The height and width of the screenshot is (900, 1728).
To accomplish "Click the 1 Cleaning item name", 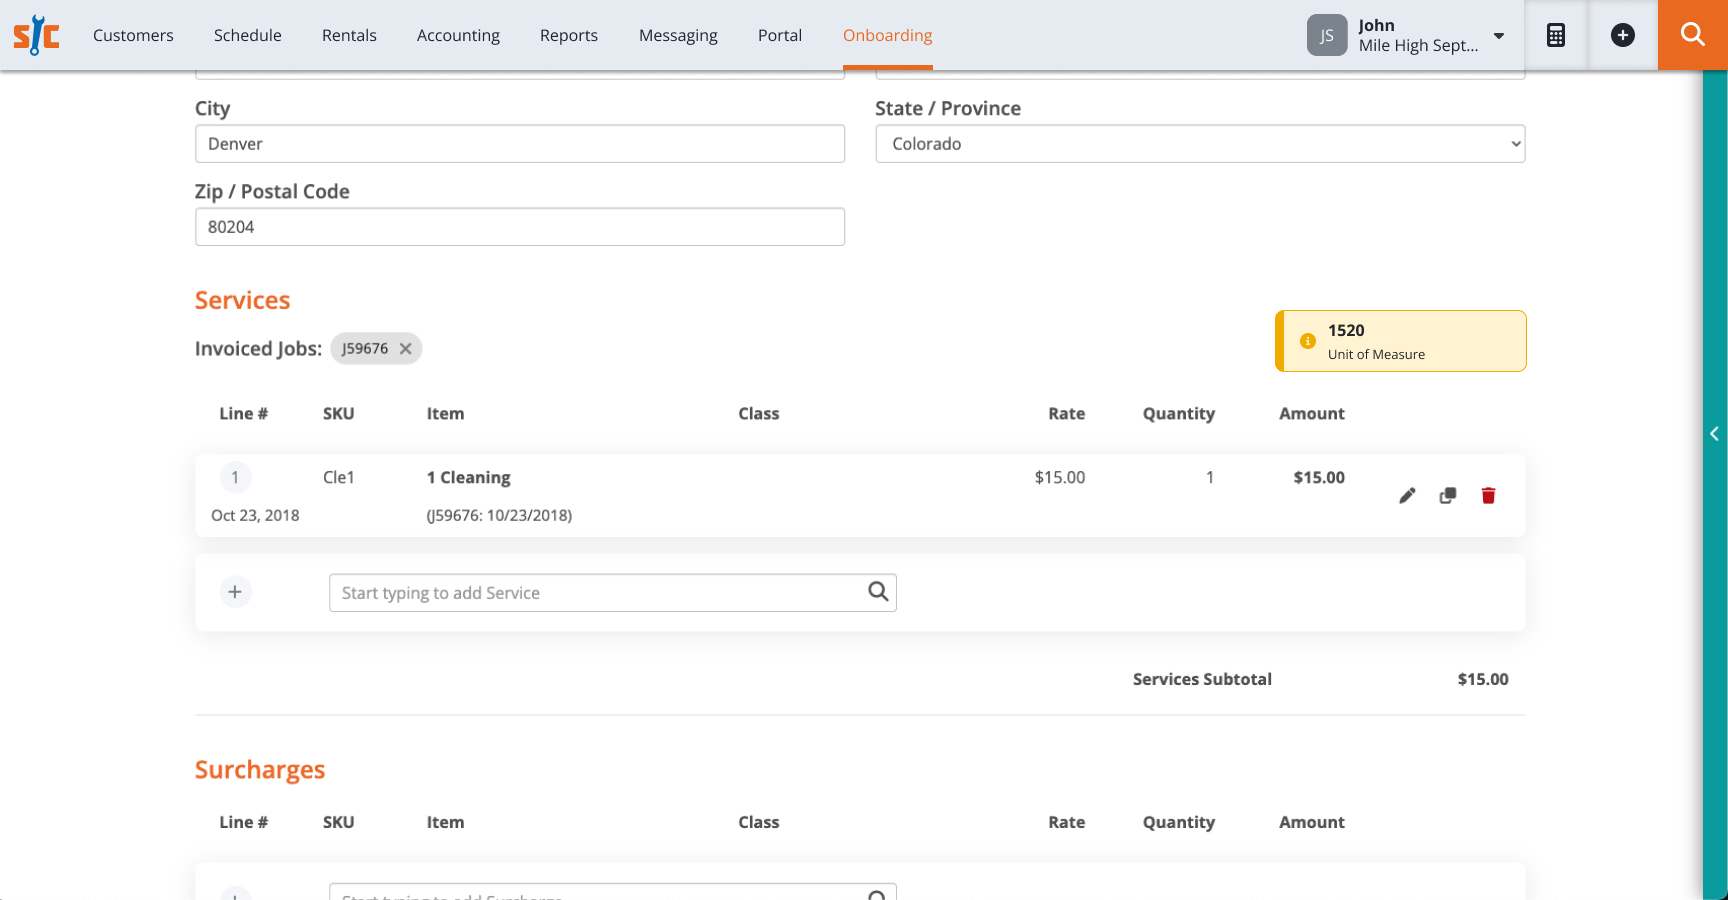I will pos(469,478).
